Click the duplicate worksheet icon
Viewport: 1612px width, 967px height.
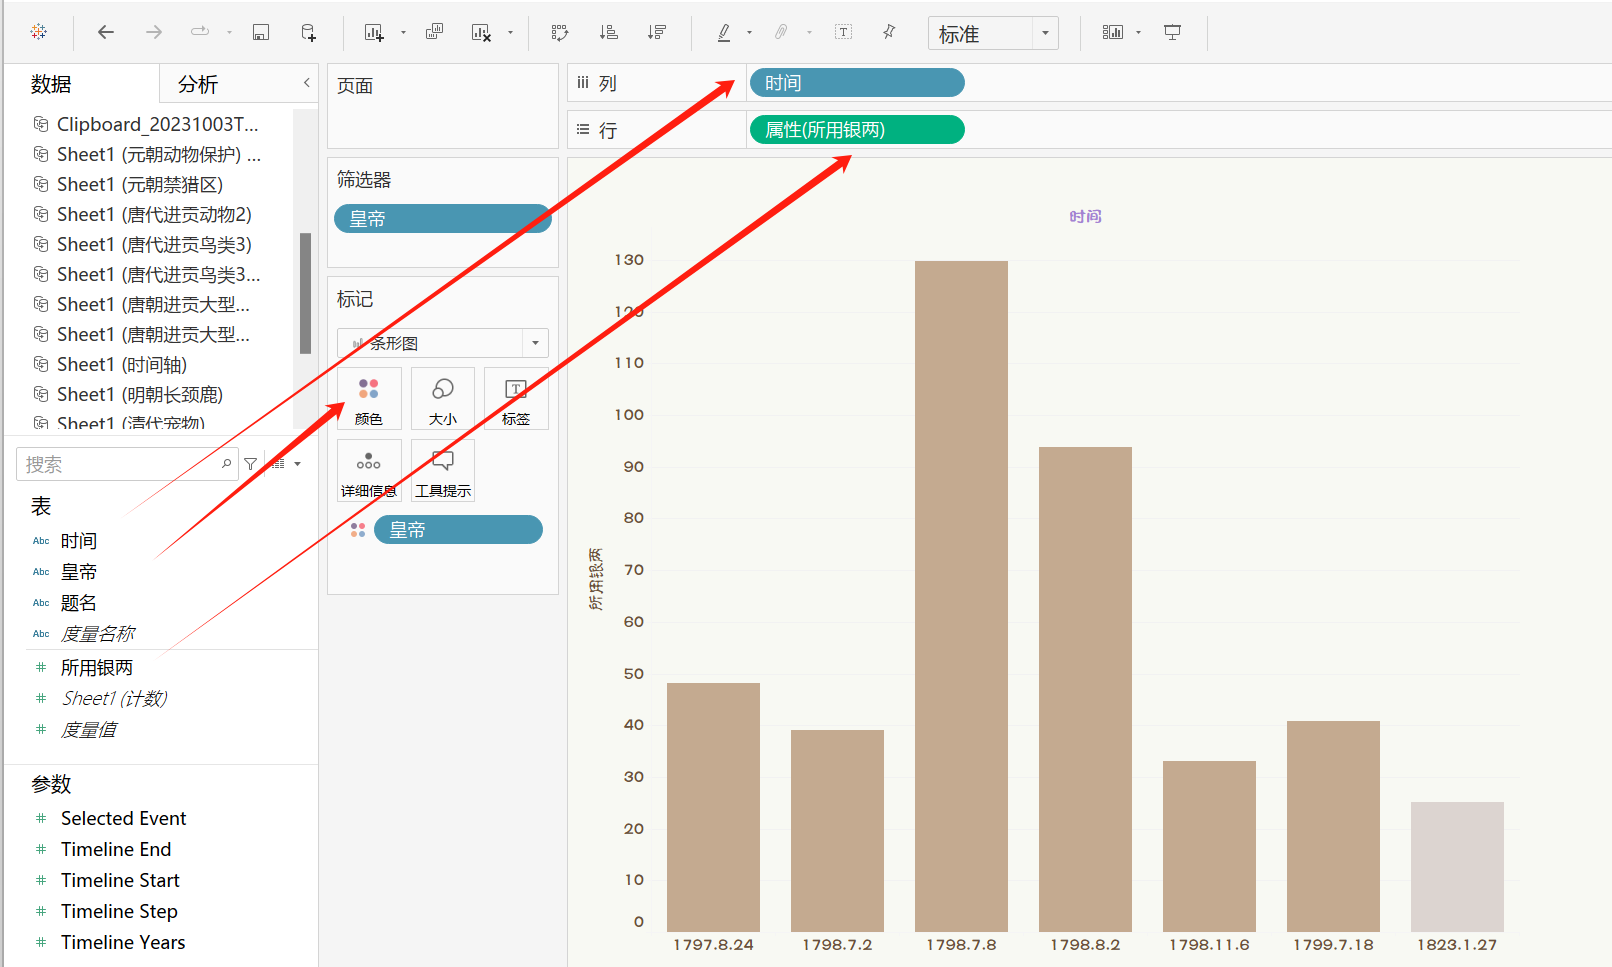click(434, 32)
